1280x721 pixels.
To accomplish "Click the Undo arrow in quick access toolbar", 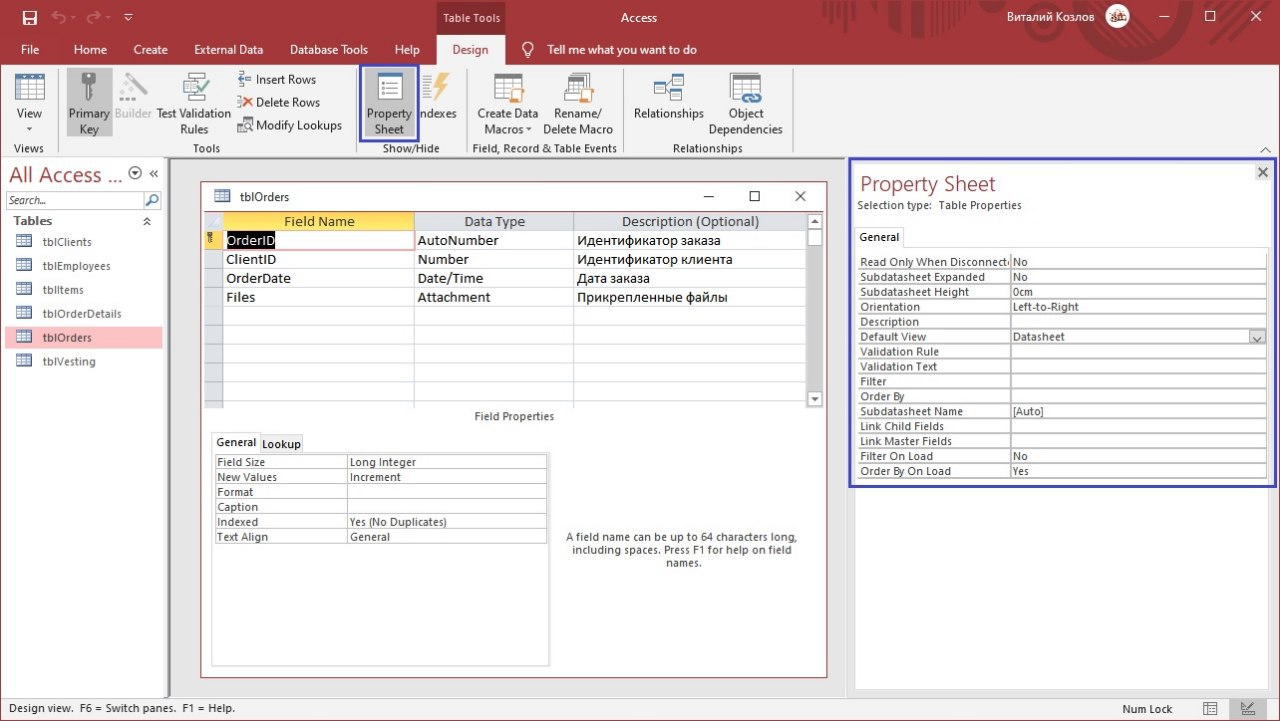I will 60,17.
